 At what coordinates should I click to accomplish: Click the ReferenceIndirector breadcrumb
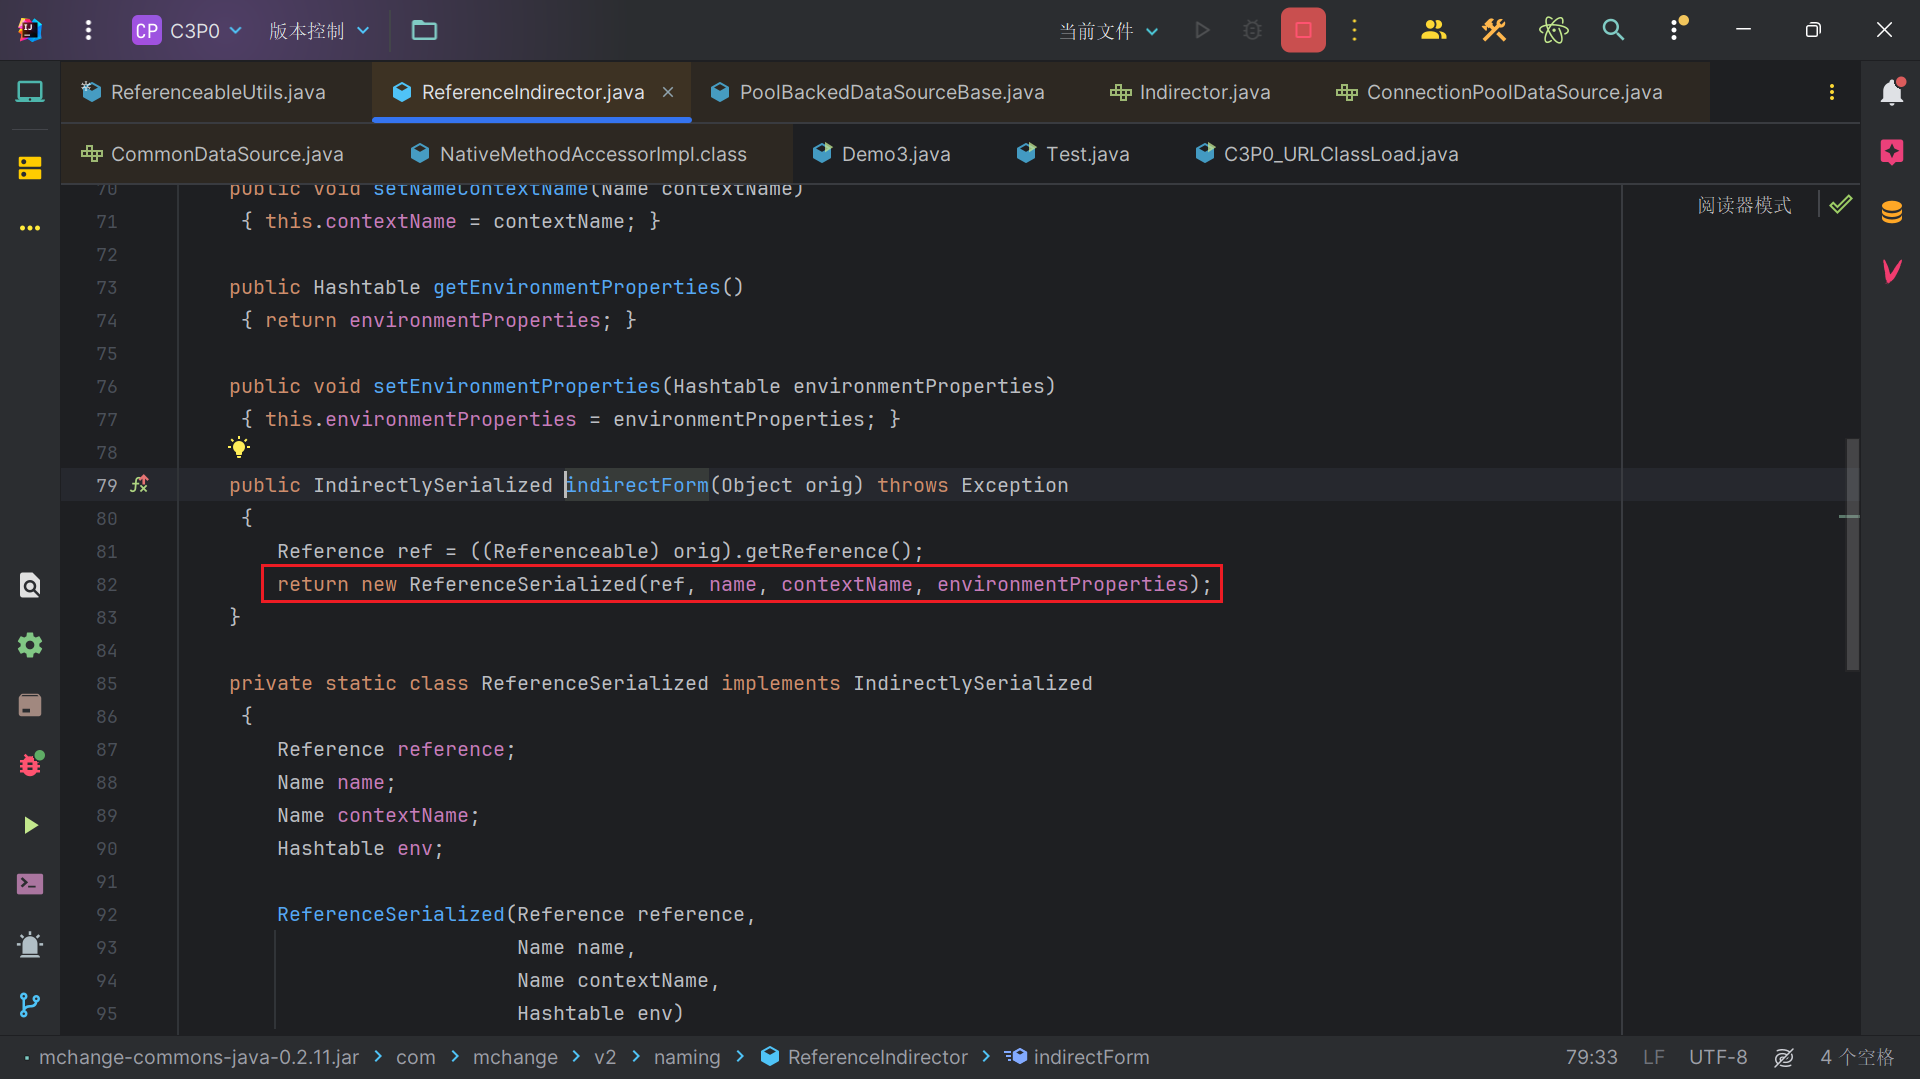865,1057
